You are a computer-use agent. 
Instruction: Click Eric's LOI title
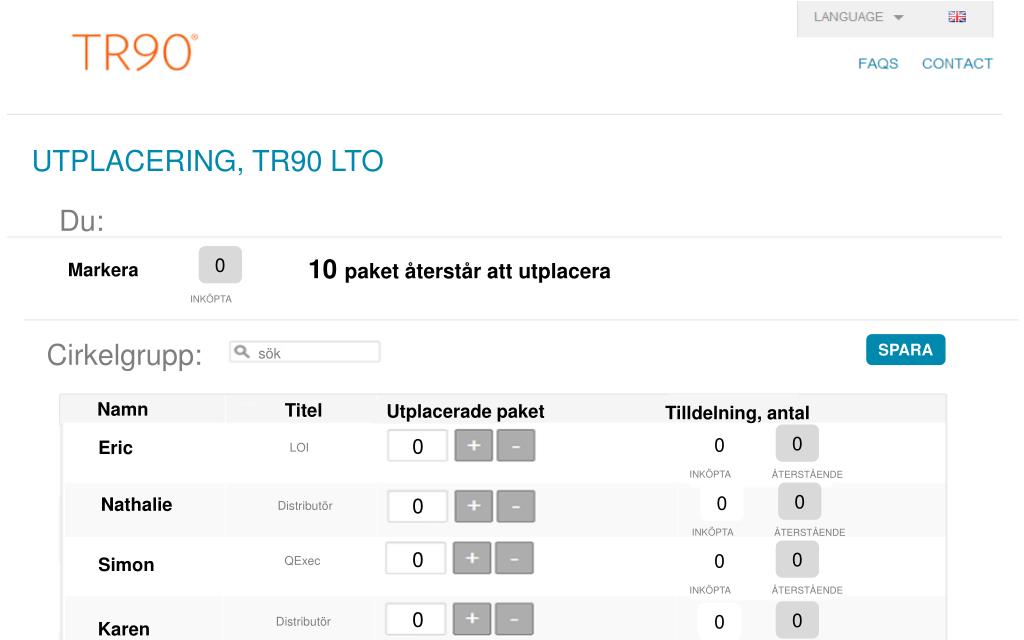[299, 447]
